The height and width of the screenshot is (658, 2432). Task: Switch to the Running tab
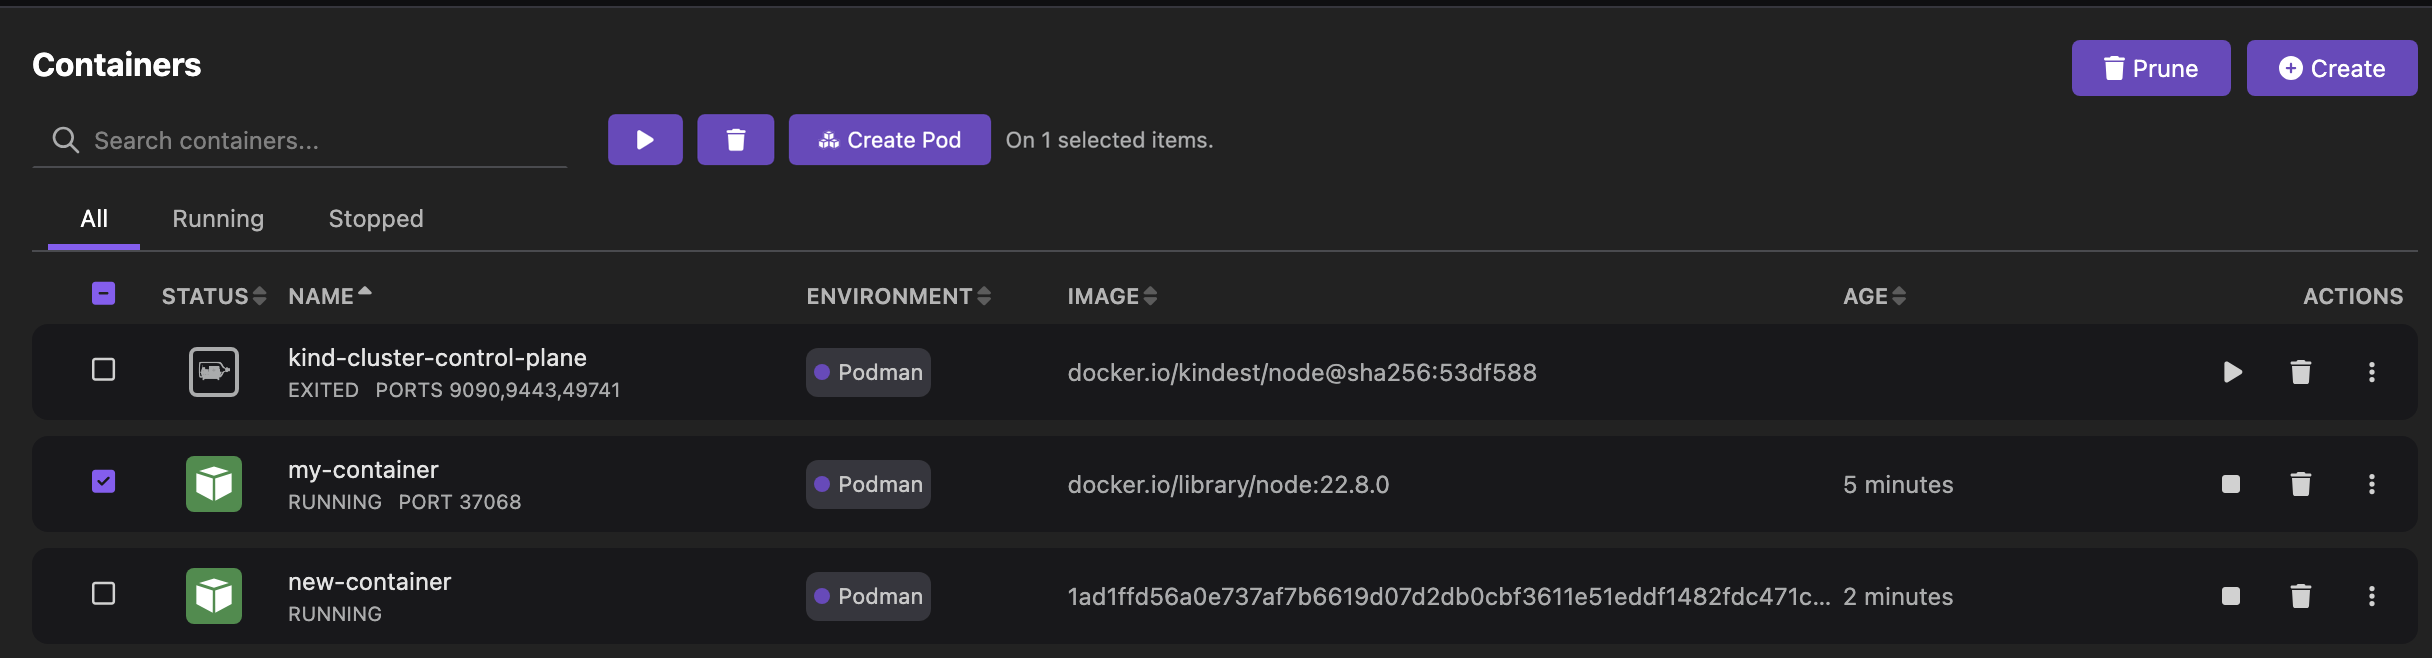218,218
